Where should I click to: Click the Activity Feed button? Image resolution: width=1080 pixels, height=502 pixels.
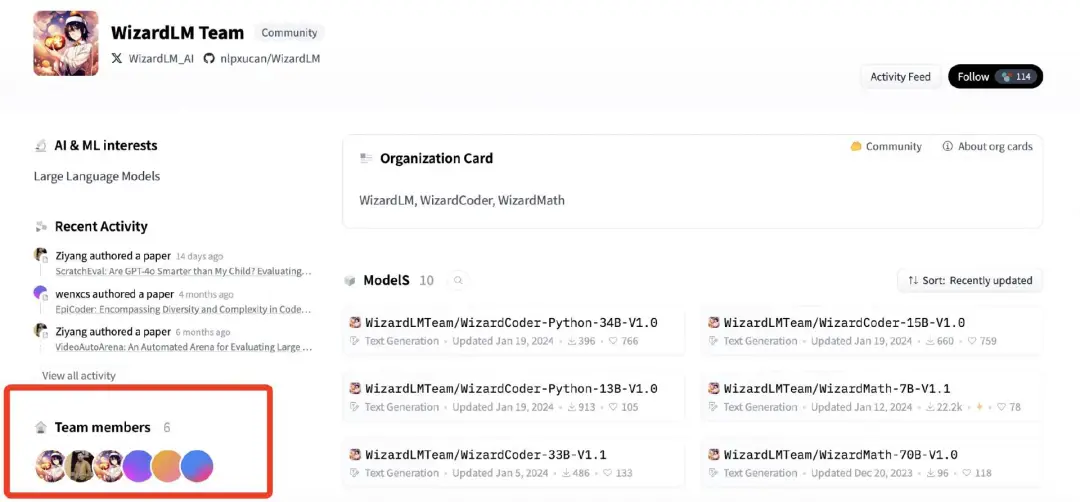[900, 77]
